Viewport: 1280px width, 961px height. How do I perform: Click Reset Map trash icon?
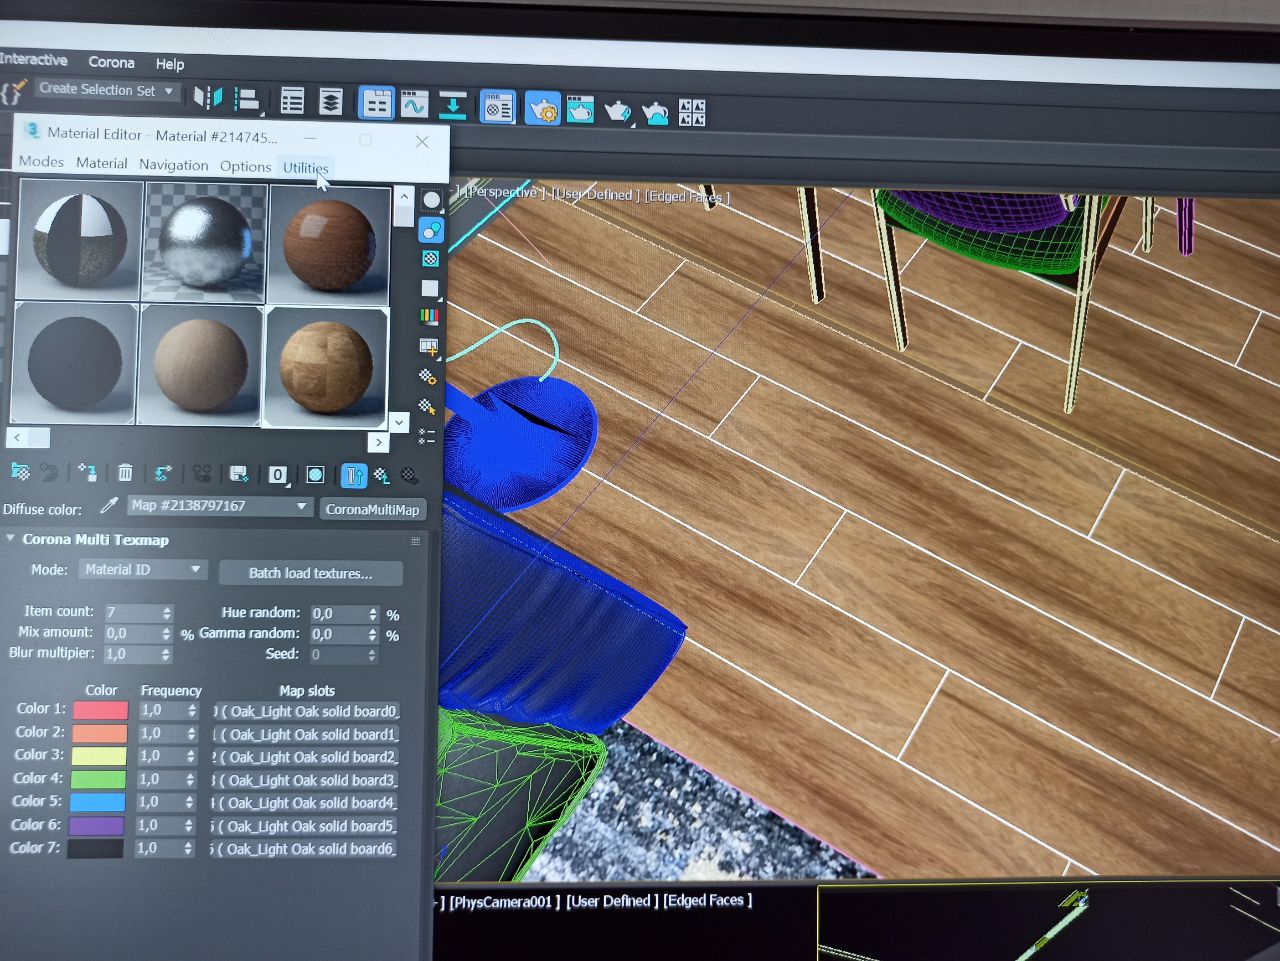[x=125, y=473]
